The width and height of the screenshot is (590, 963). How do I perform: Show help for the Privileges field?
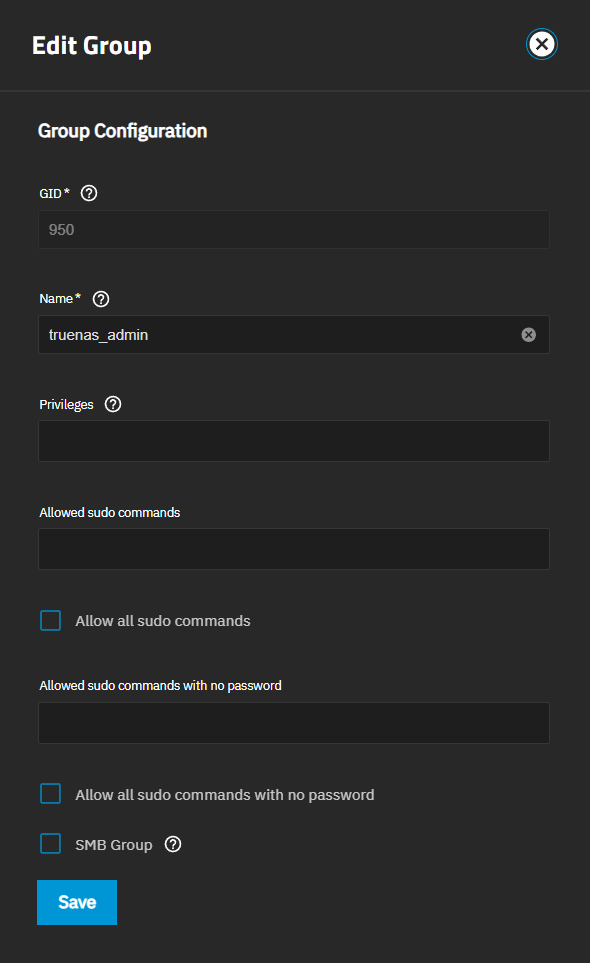click(113, 404)
